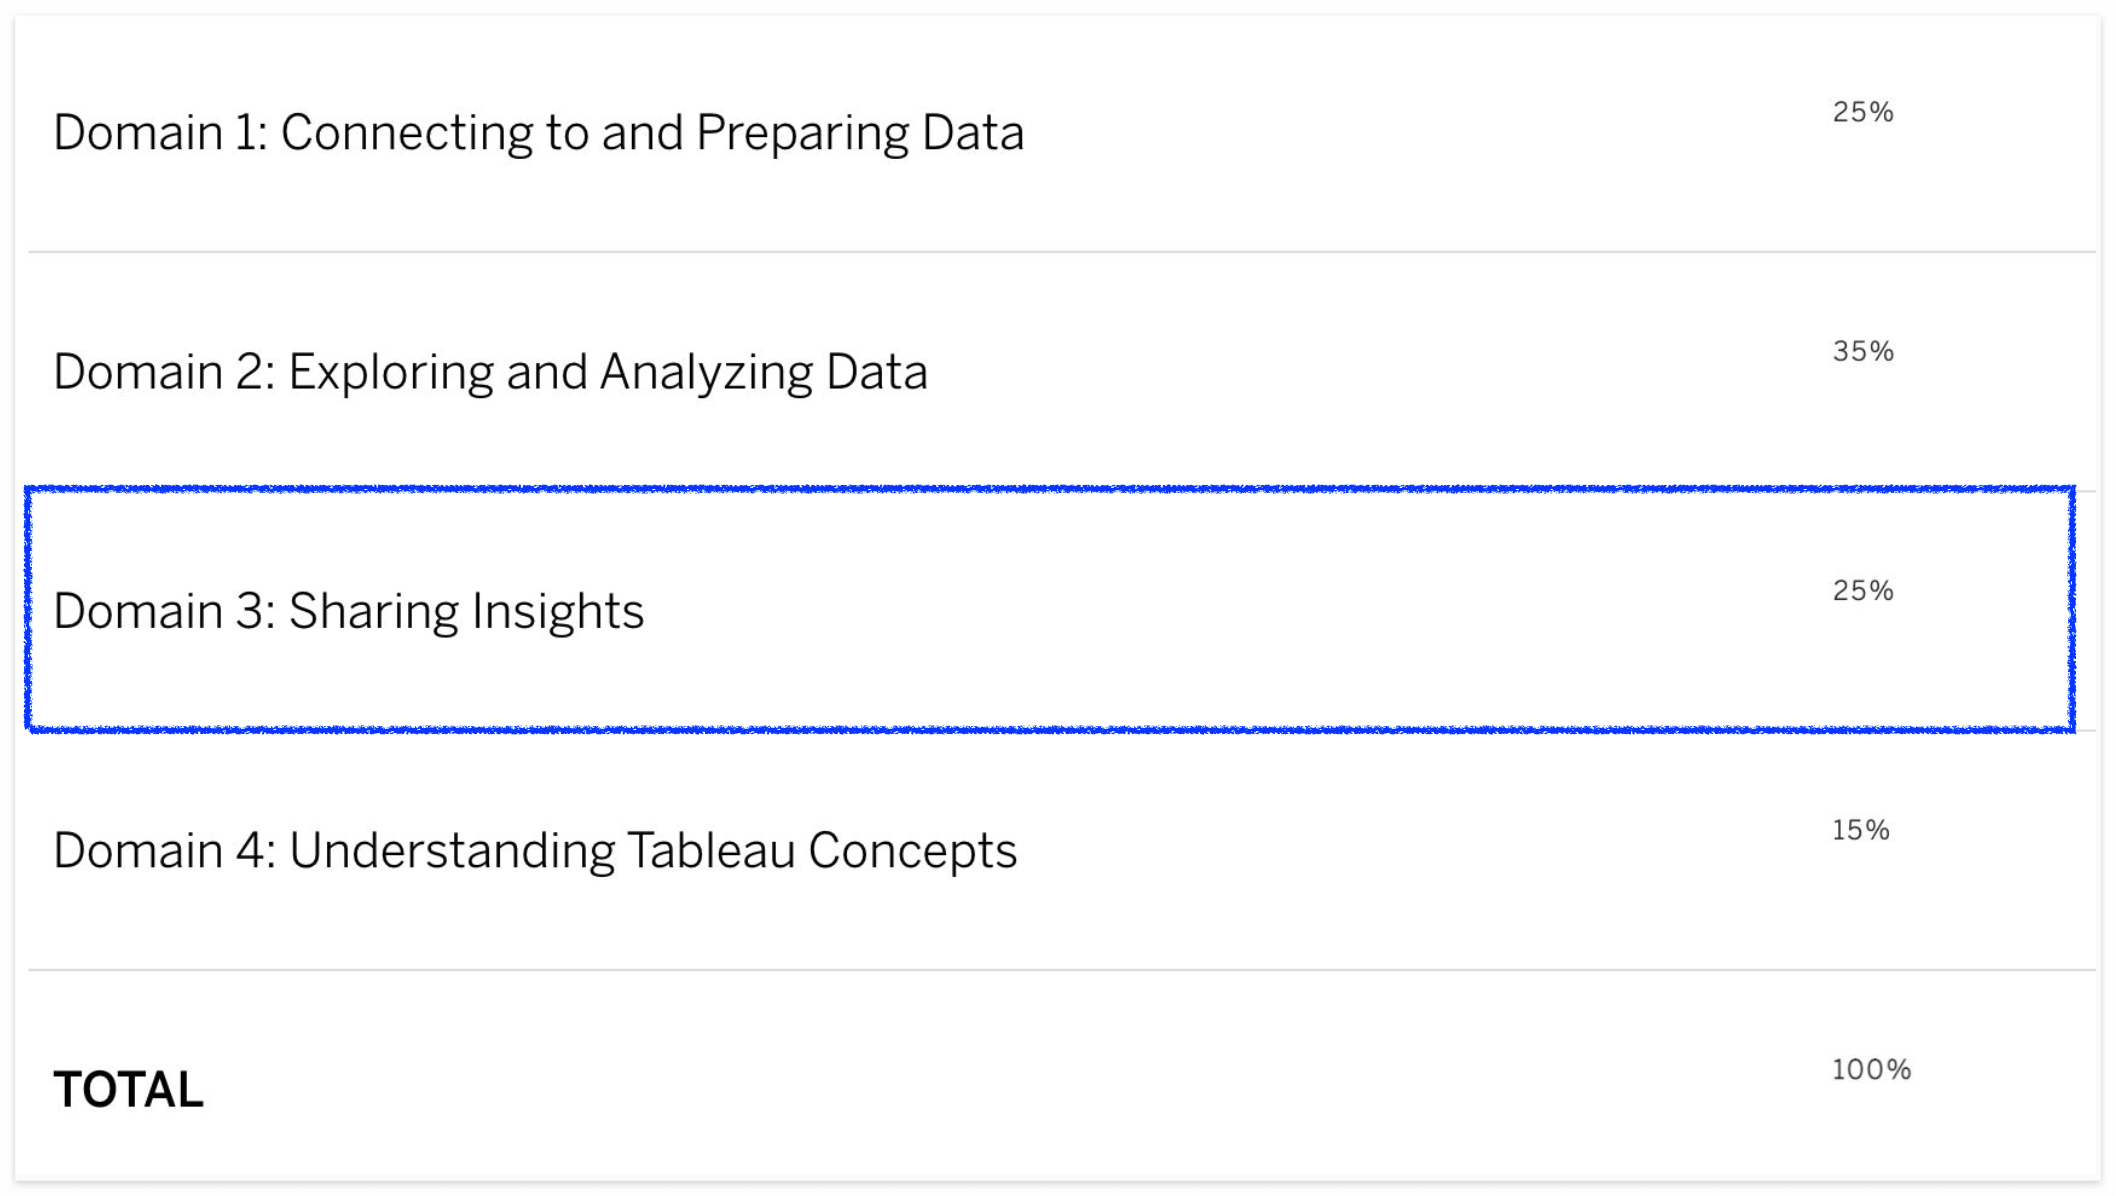Viewport: 2116px width, 1196px height.
Task: Click the 'Domain 2:' prefix text
Action: pyautogui.click(x=164, y=372)
